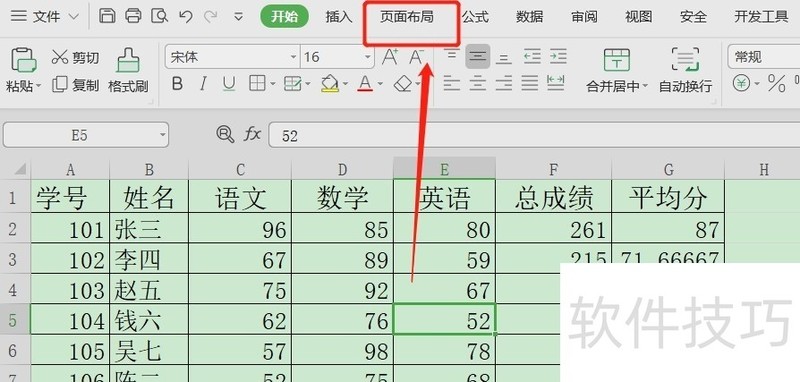
Task: Center text horizontally
Action: [x=478, y=83]
